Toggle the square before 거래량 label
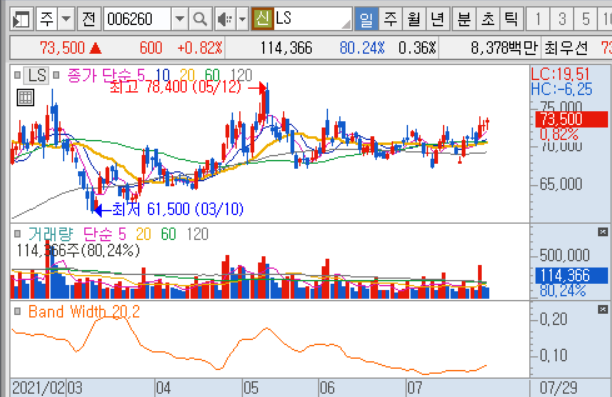This screenshot has width=612, height=397. point(17,234)
